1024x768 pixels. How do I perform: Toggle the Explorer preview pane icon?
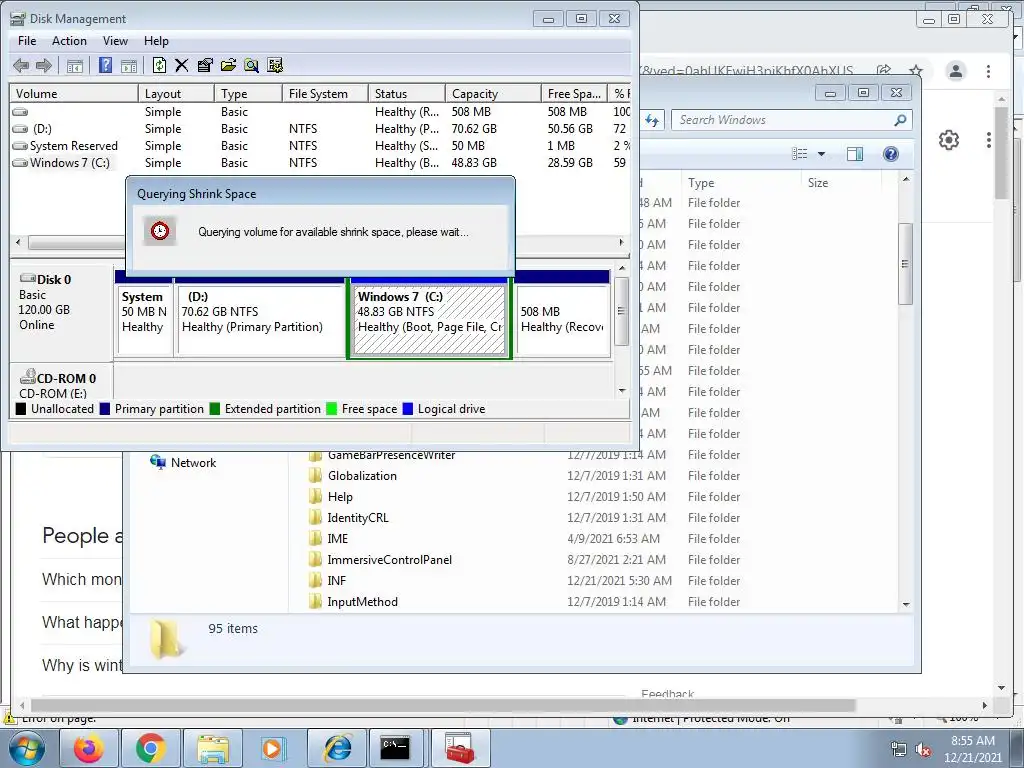855,154
